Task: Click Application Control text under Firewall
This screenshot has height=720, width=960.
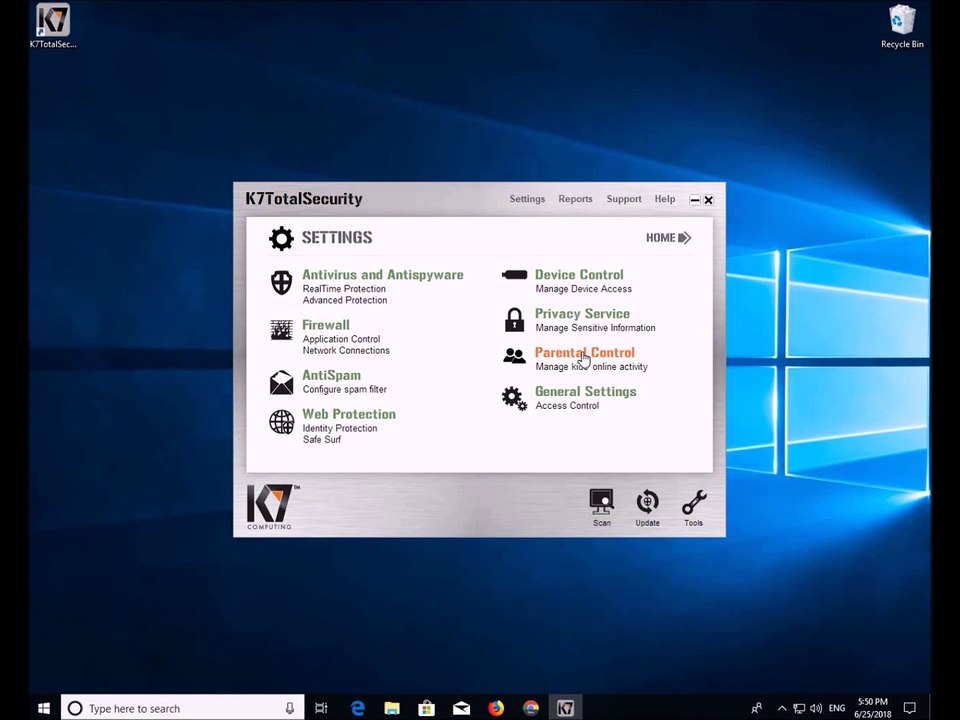Action: point(342,339)
